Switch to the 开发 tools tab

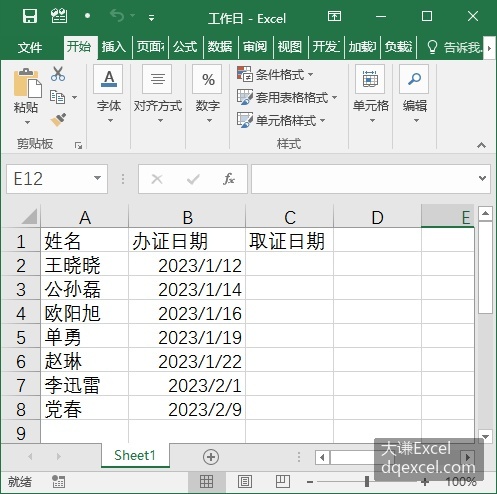coord(326,47)
